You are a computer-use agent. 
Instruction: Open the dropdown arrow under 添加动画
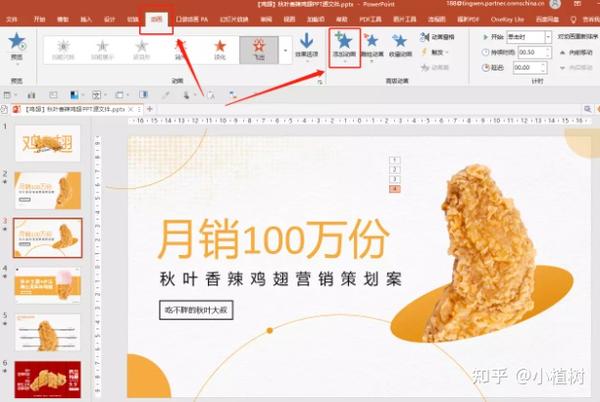344,61
